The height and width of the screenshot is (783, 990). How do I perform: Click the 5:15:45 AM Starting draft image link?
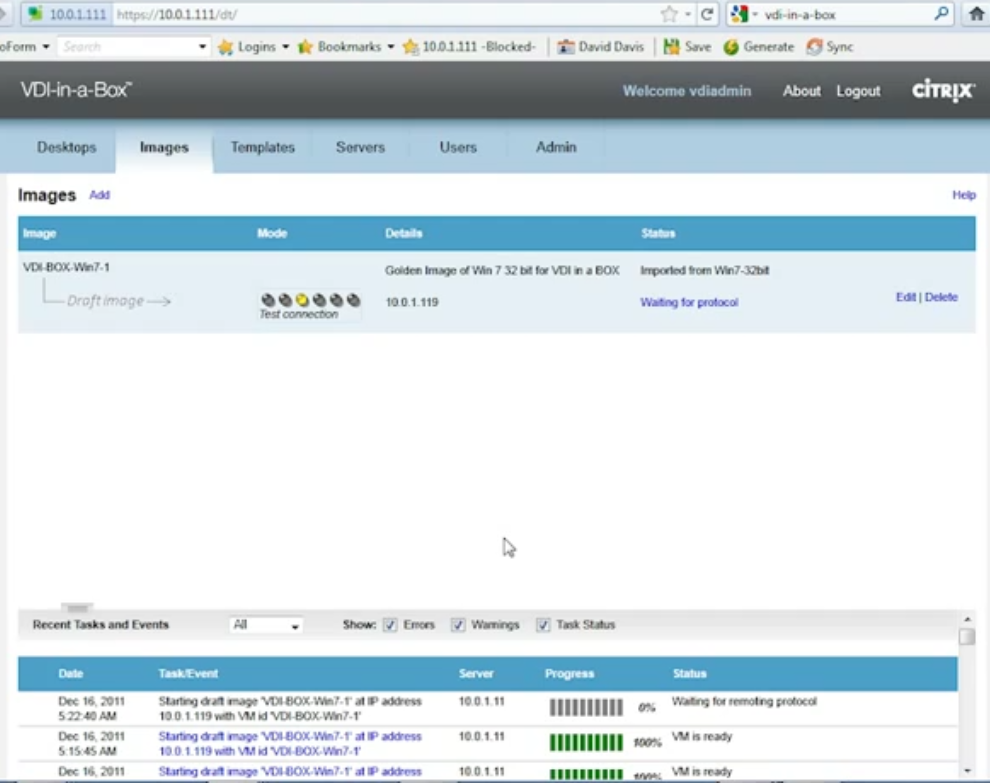[x=290, y=744]
